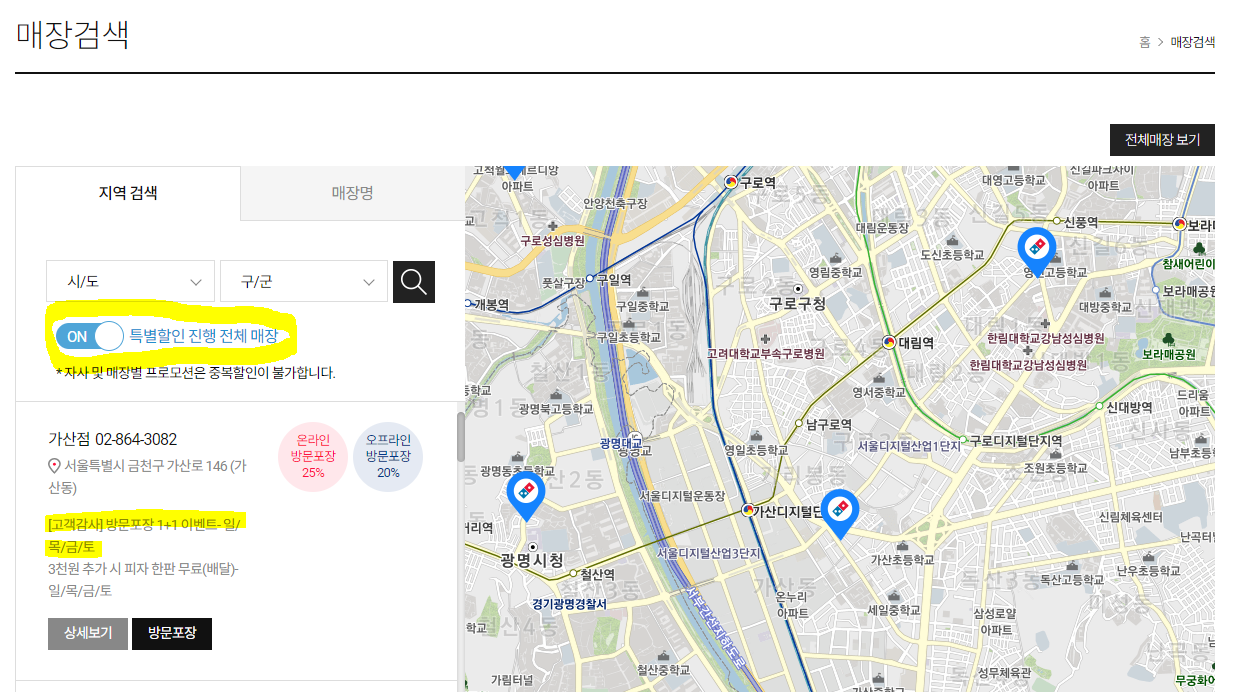The height and width of the screenshot is (692, 1235).
Task: Select Domino's map pin near 신풍역
Action: pos(1036,251)
